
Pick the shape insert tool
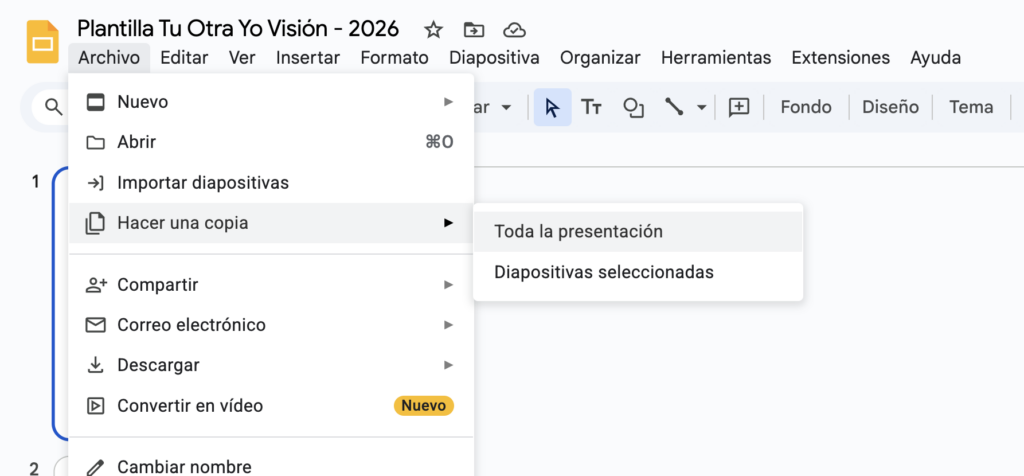point(633,107)
